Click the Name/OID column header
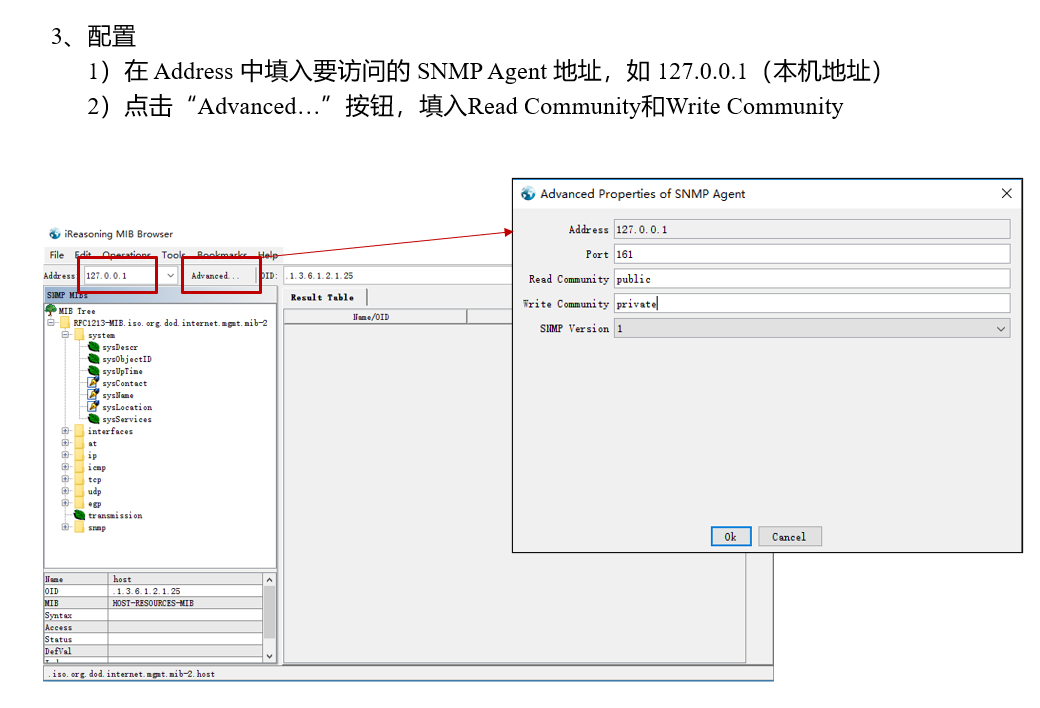This screenshot has height=708, width=1040. pos(375,317)
